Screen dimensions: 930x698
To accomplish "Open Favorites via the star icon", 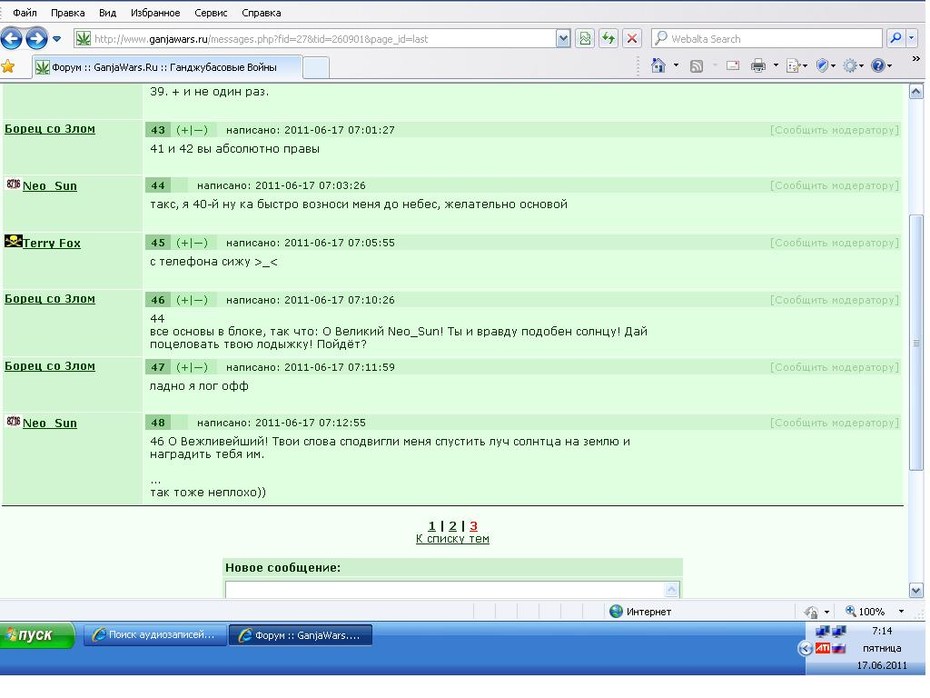I will 8,66.
